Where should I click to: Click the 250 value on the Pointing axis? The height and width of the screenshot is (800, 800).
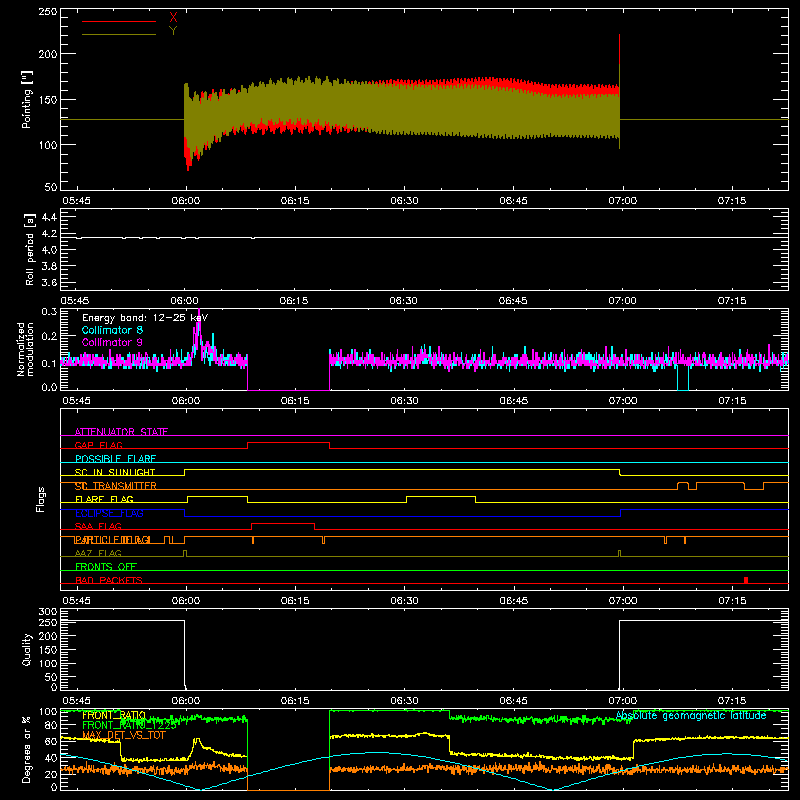[x=48, y=11]
